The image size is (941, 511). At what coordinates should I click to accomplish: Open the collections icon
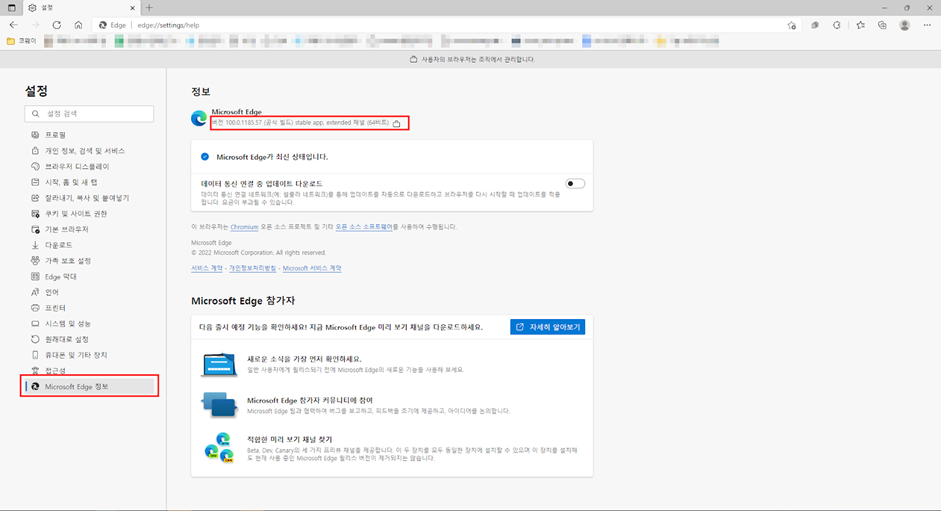pos(882,25)
